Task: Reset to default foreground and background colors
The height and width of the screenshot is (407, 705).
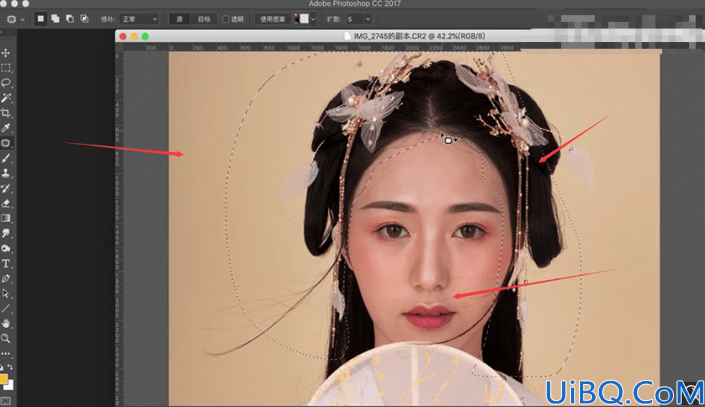Action: point(2,367)
